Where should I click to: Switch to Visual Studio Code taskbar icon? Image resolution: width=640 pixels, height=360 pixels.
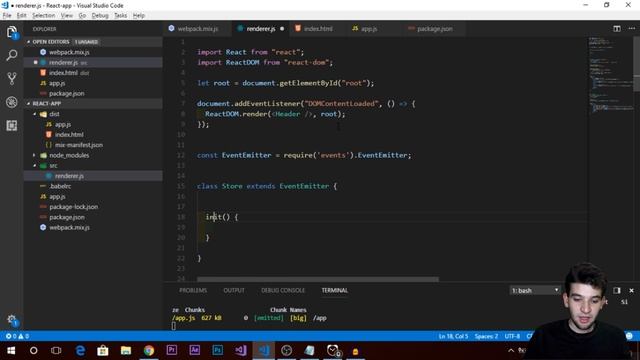(x=264, y=351)
